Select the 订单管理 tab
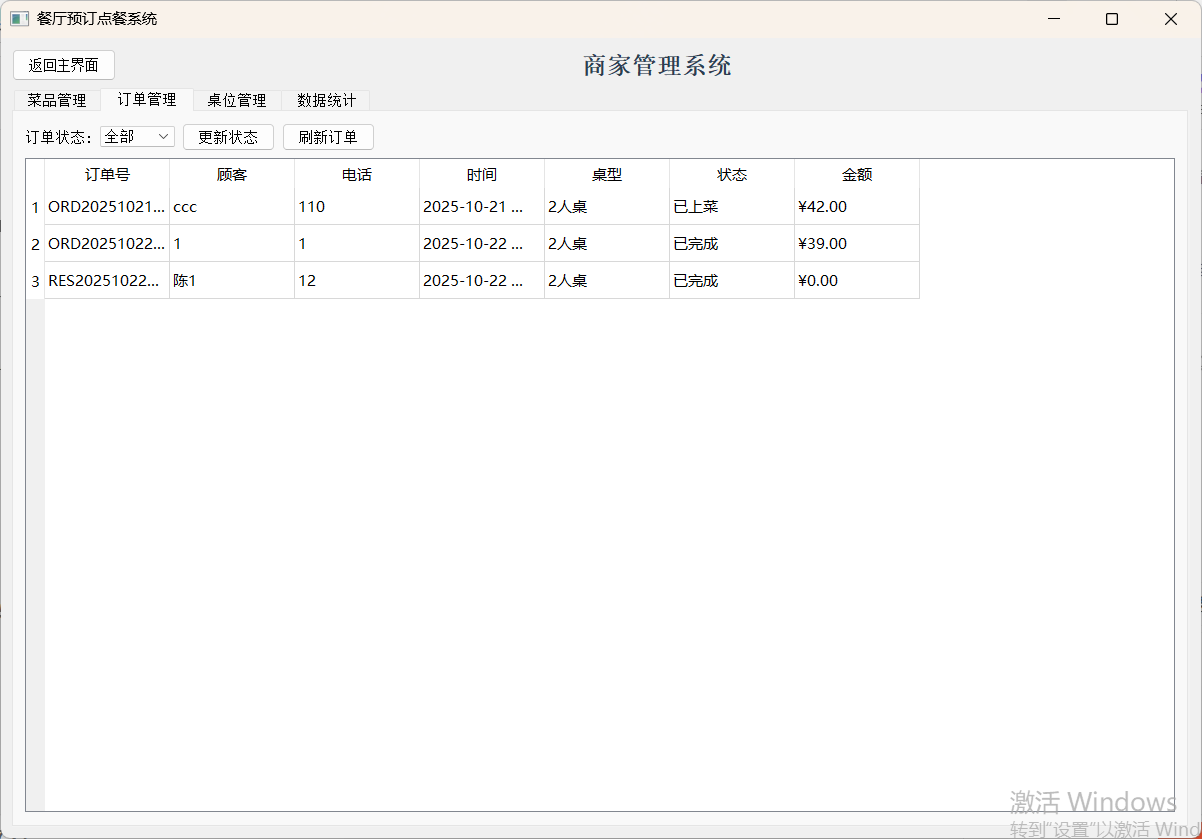The image size is (1202, 839). (x=147, y=99)
